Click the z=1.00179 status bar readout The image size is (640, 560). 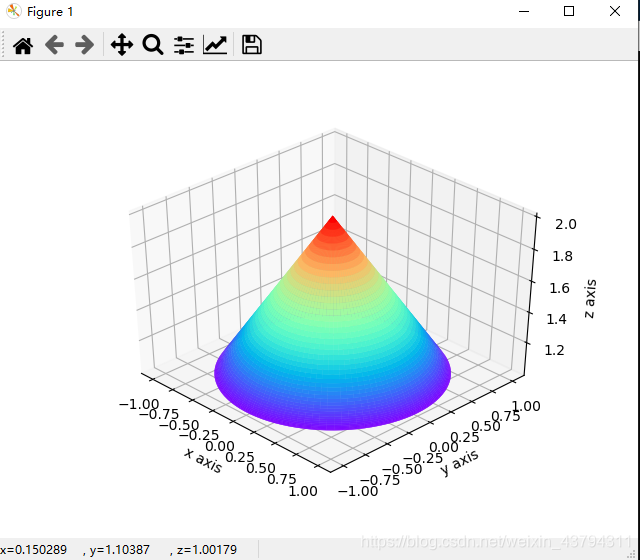tap(207, 550)
